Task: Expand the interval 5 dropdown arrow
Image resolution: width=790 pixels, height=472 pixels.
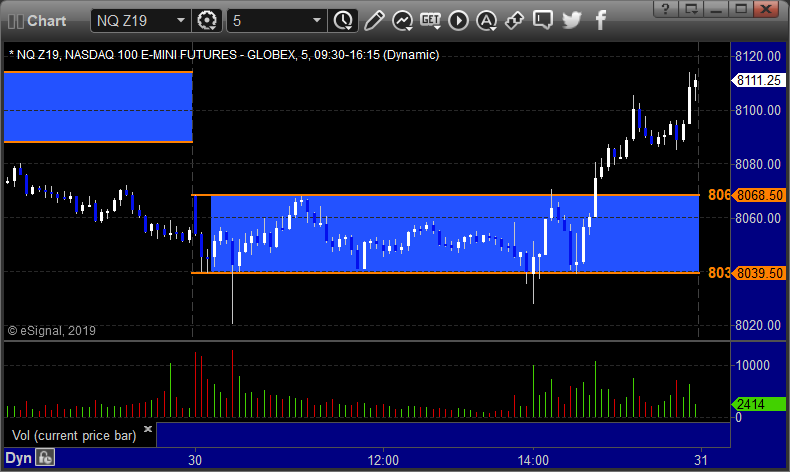Action: [317, 21]
